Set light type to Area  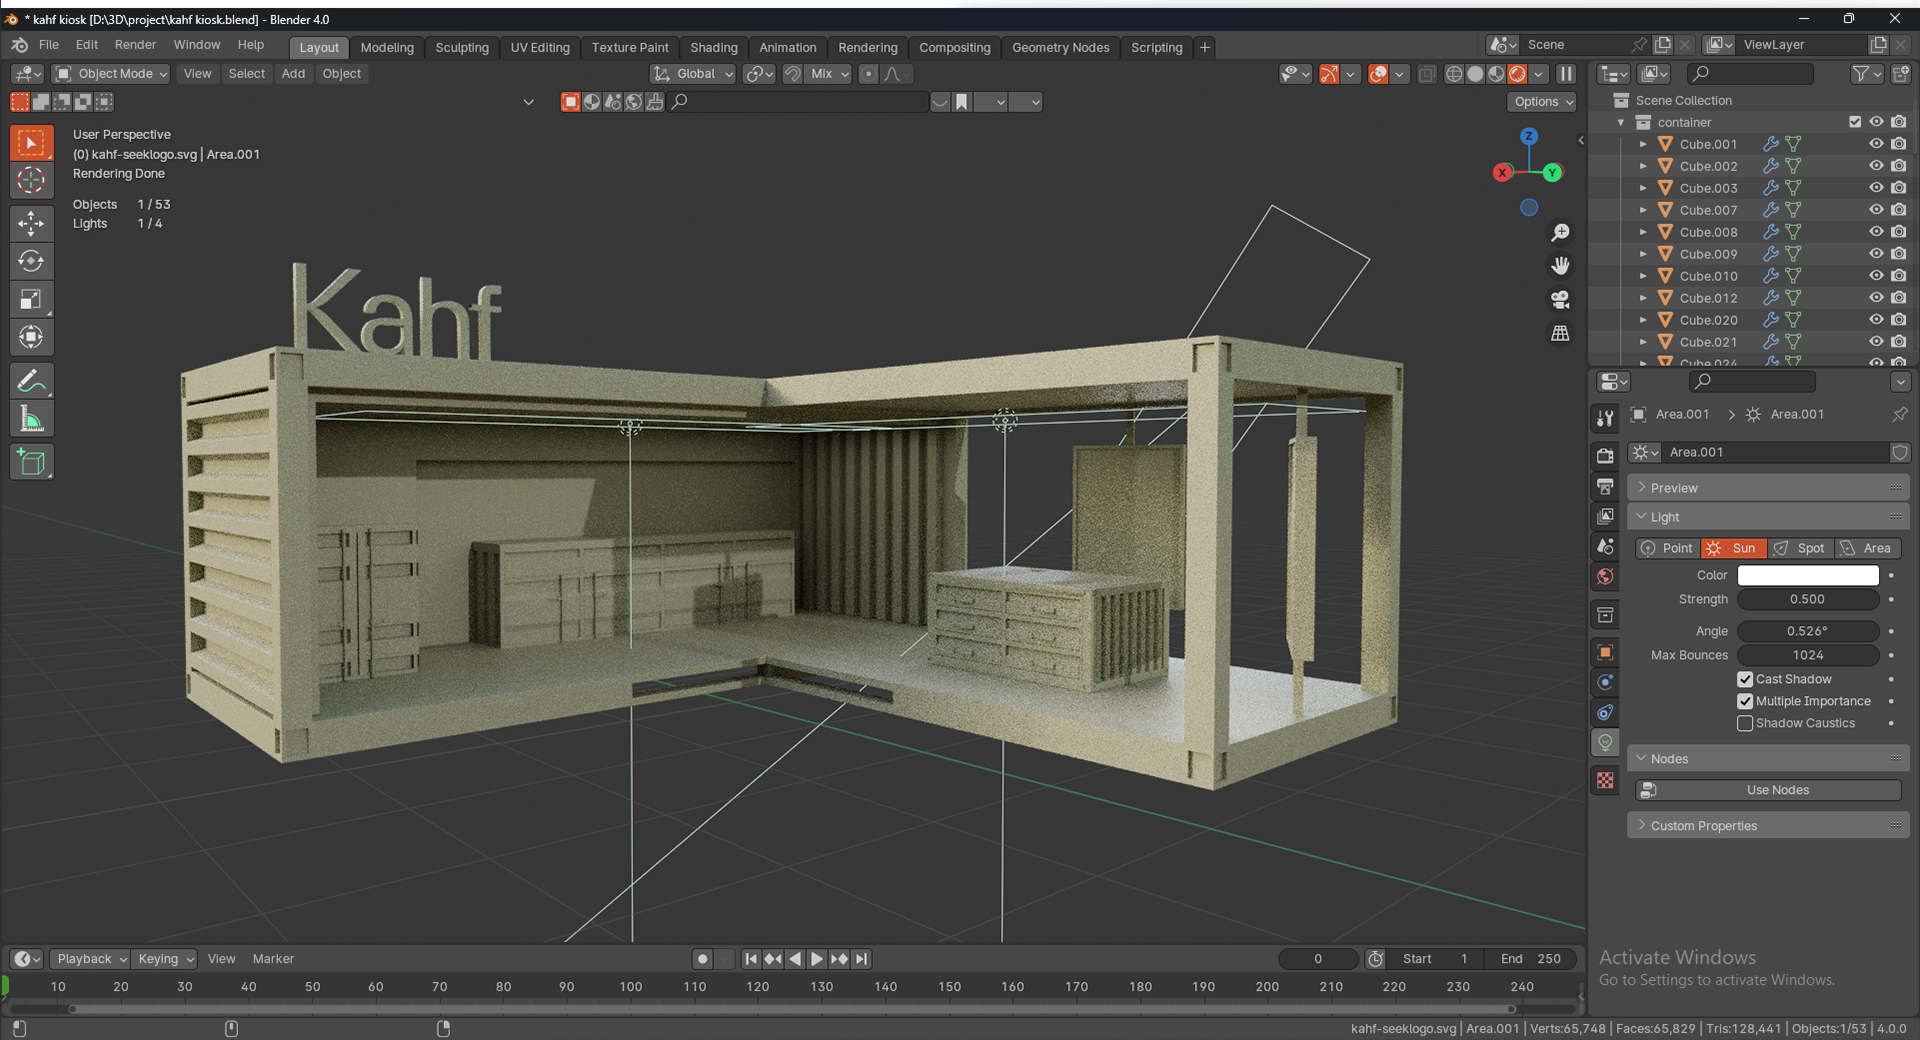[x=1867, y=548]
